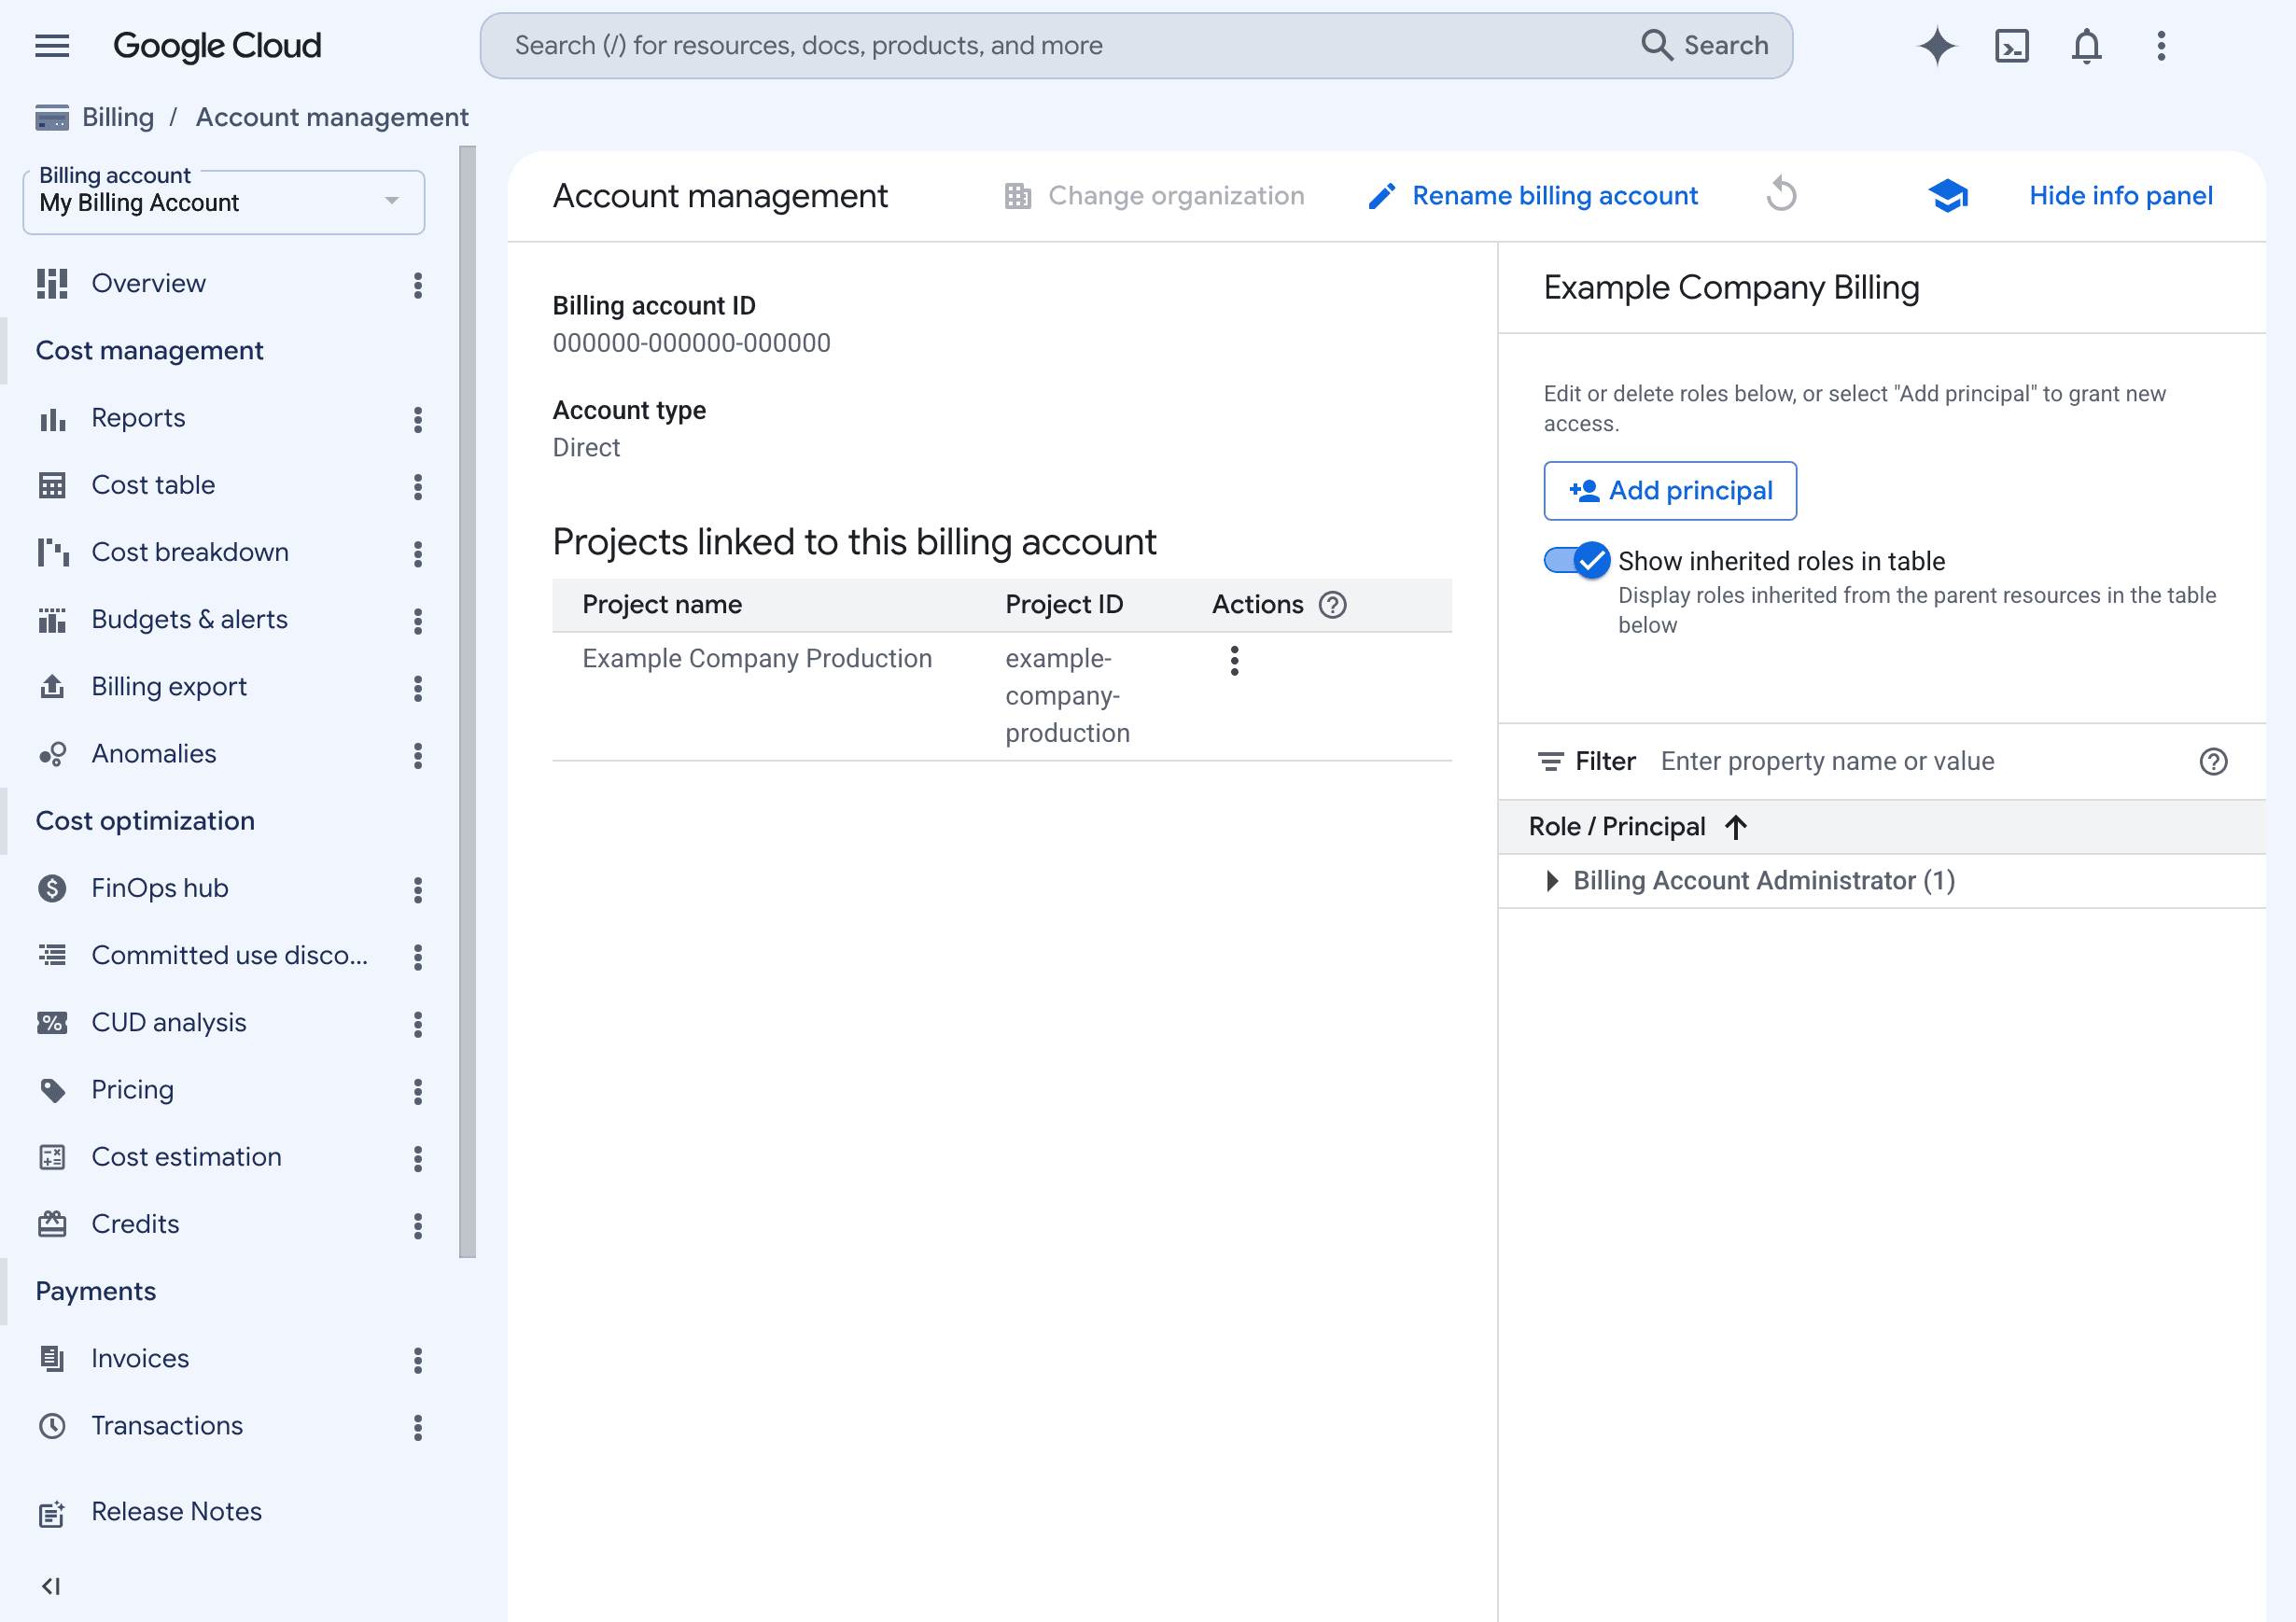Open the top-right more options menu
This screenshot has width=2296, height=1622.
[2161, 46]
